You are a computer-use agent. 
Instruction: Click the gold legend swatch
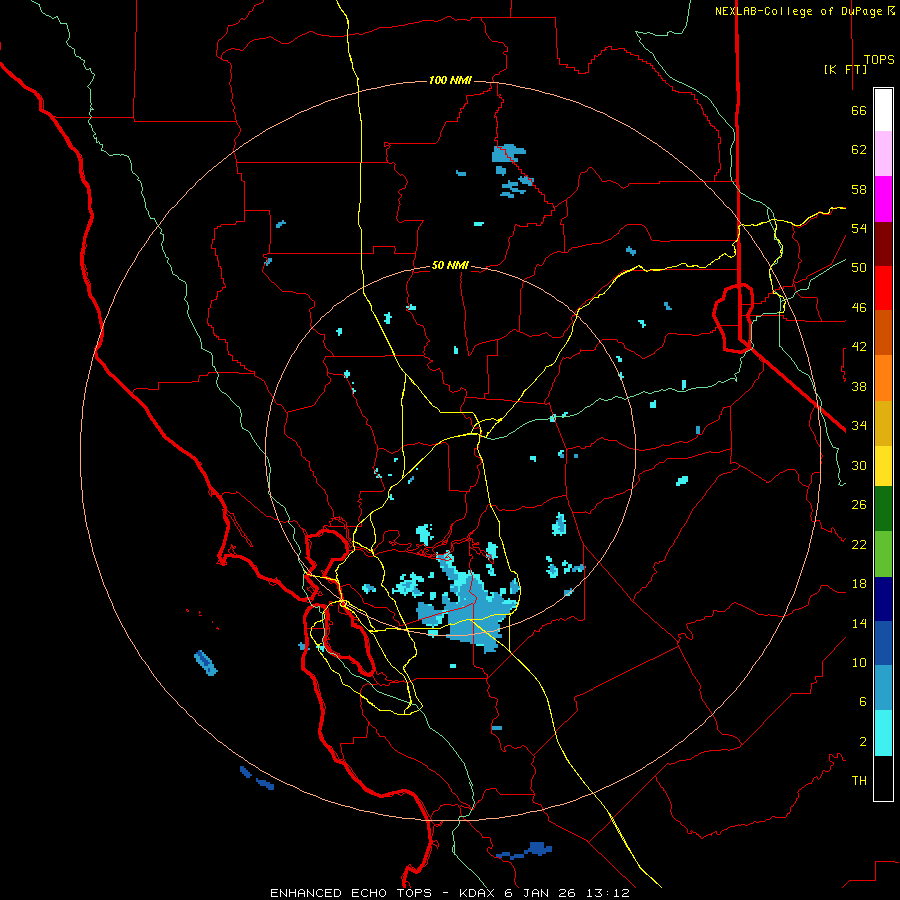(883, 424)
